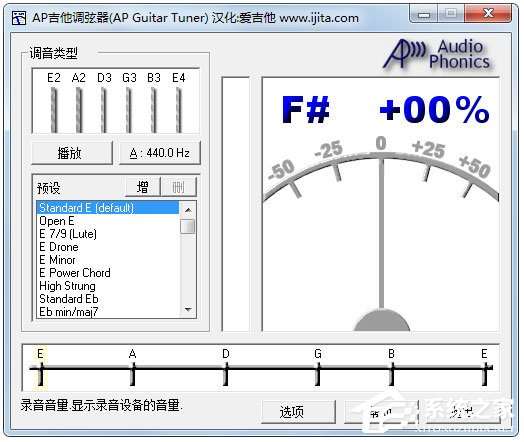Image resolution: width=524 pixels, height=442 pixels.
Task: Click the B marker on note line
Action: (x=392, y=367)
